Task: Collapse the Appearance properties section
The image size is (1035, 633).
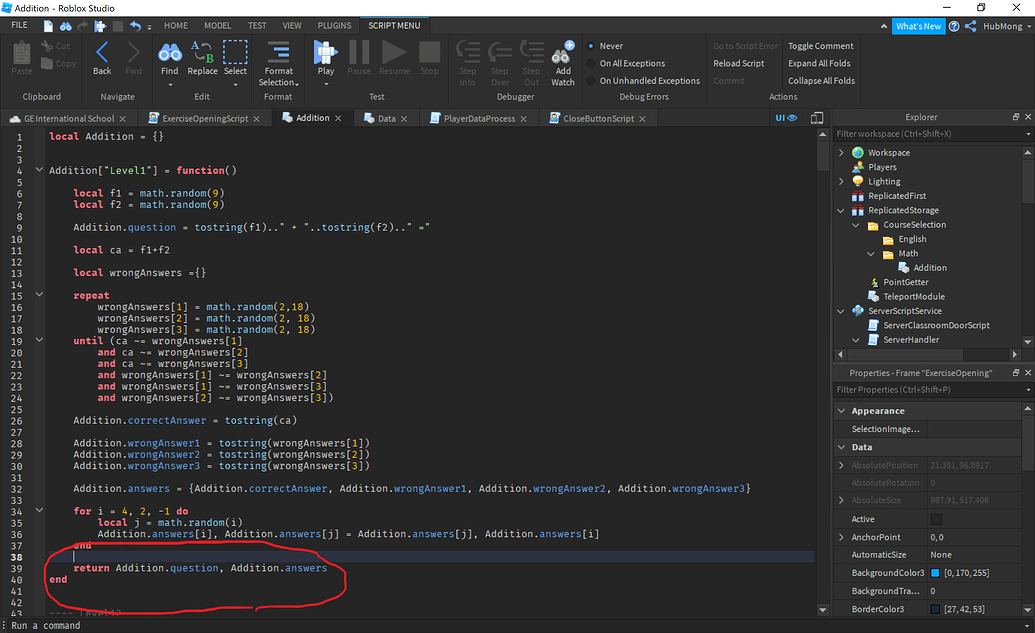Action: coord(842,411)
